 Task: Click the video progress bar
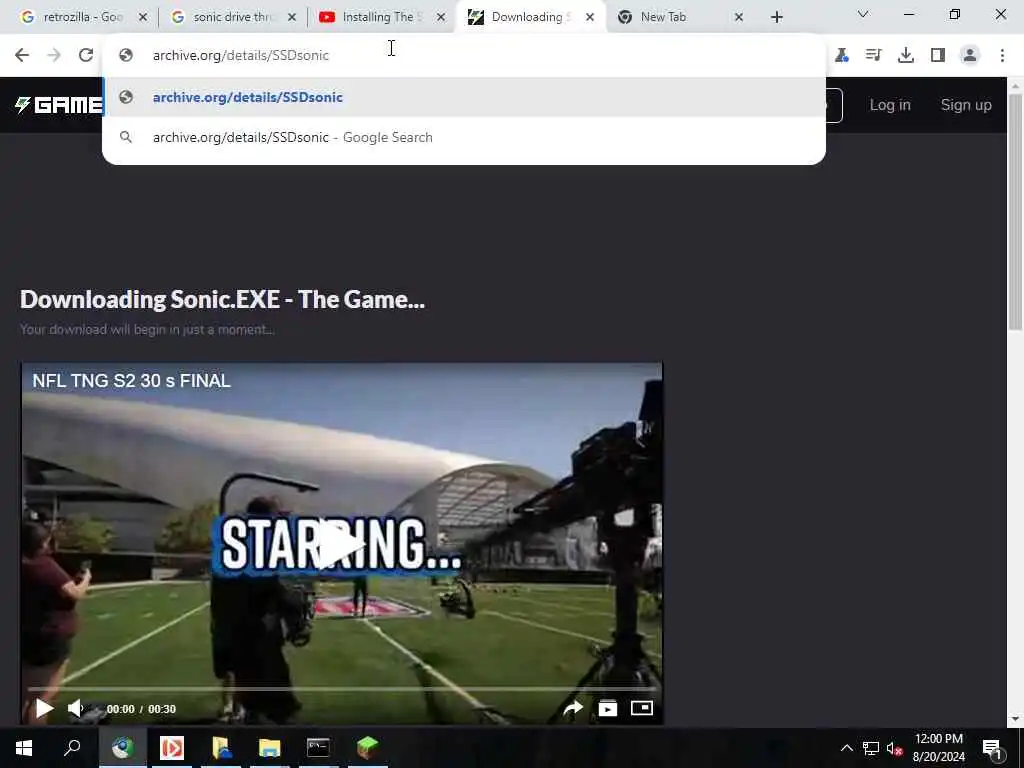[x=342, y=688]
